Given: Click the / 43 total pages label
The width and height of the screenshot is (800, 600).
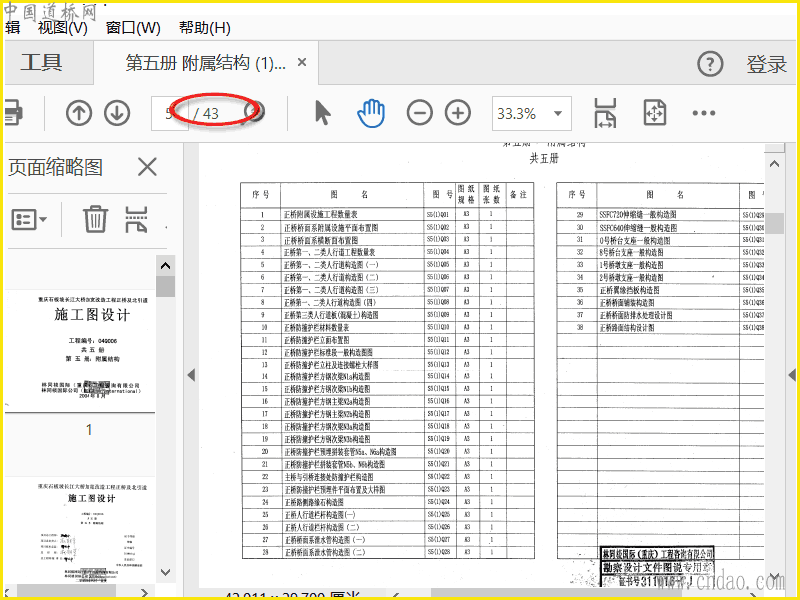Looking at the screenshot, I should pos(207,113).
